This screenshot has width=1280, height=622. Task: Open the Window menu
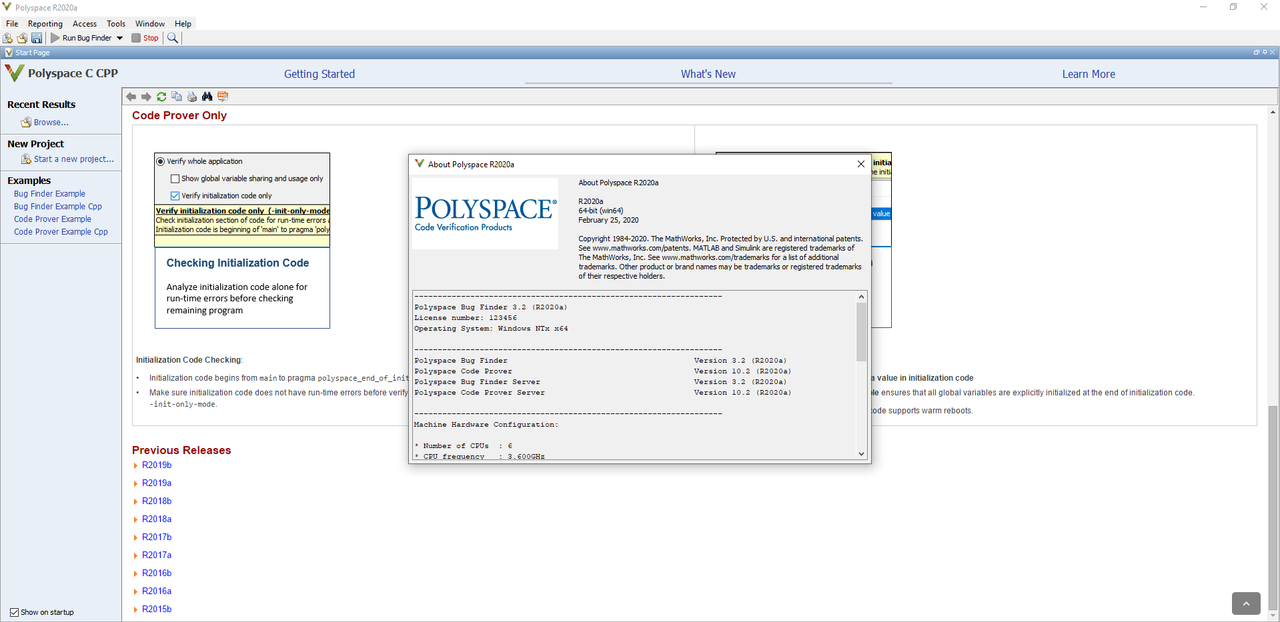click(x=150, y=23)
